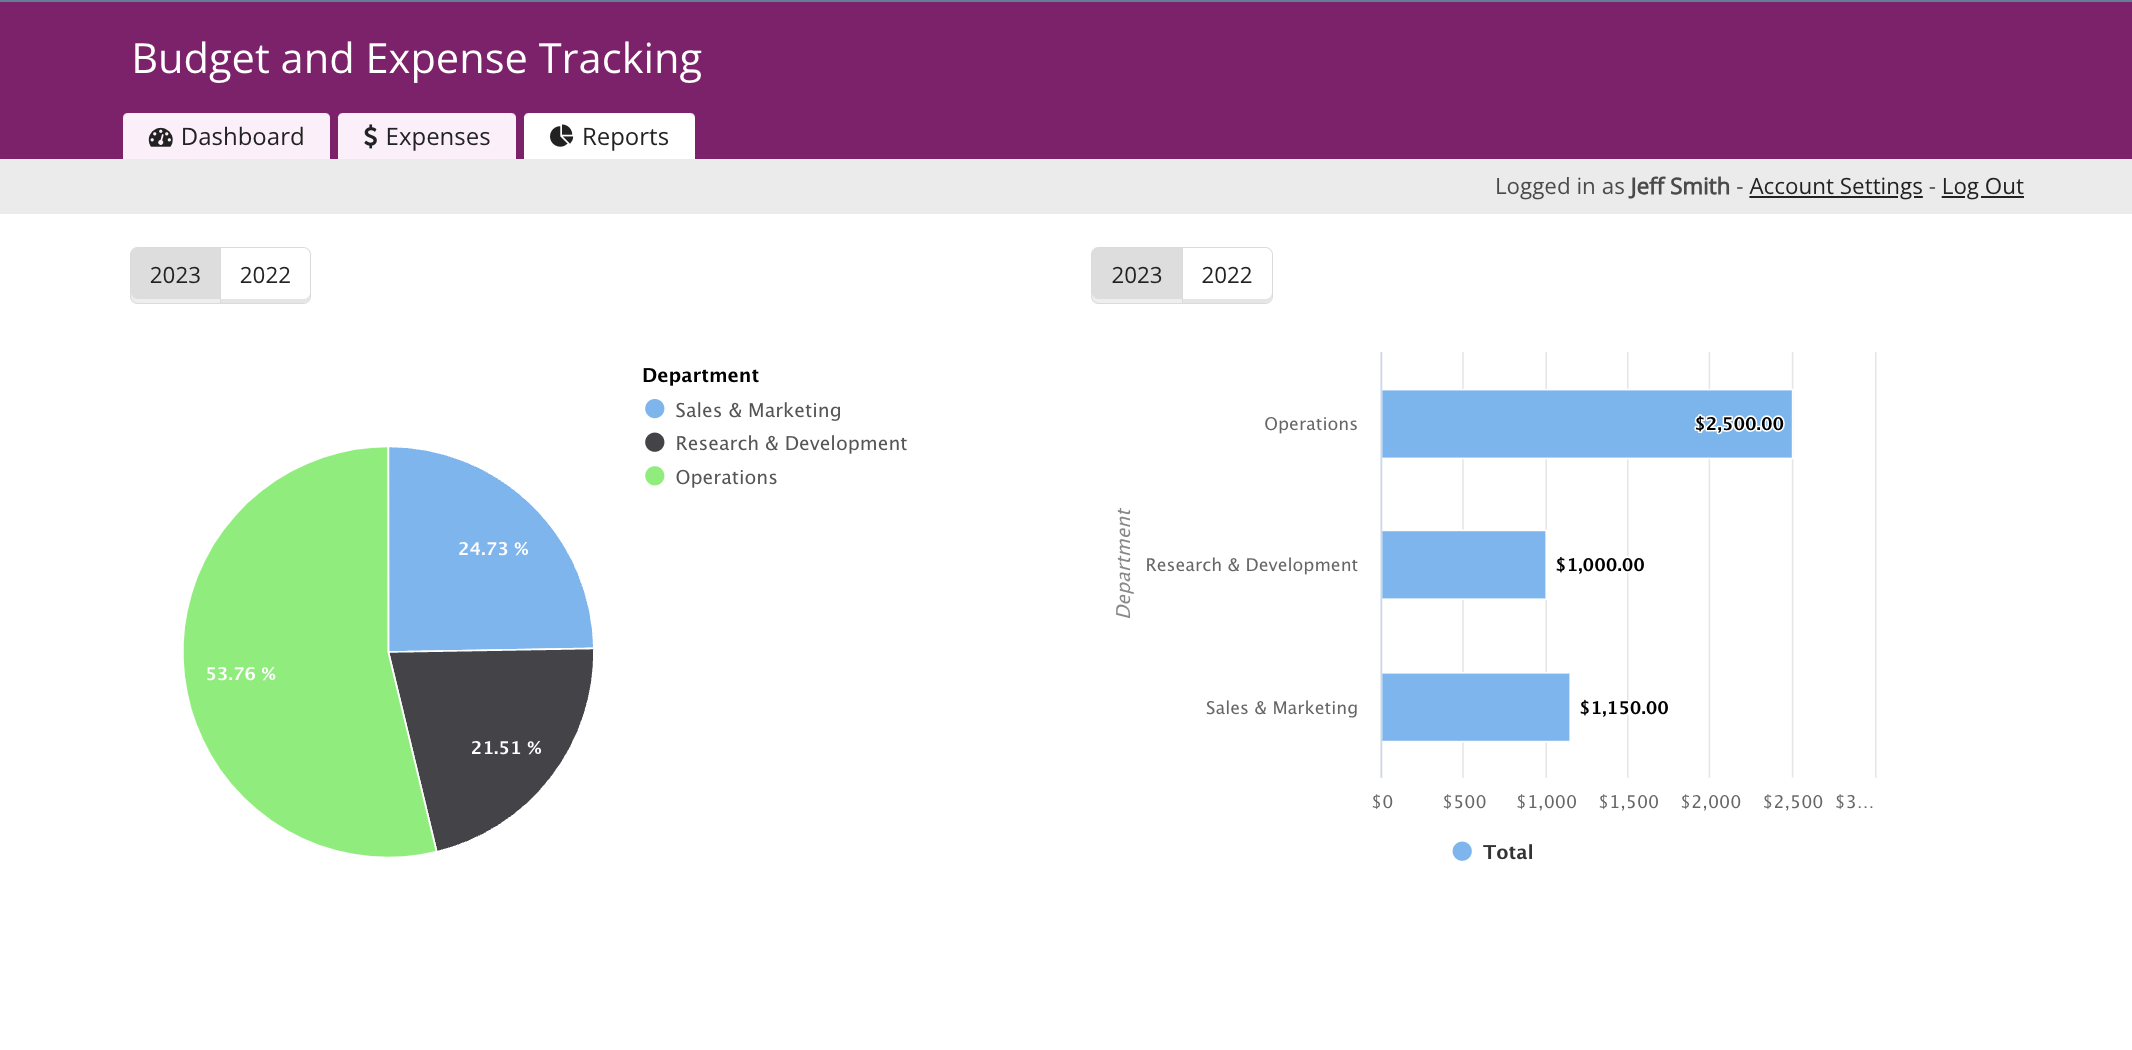Screen dimensions: 2132x1050
Task: Click the Log Out link
Action: click(x=1982, y=186)
